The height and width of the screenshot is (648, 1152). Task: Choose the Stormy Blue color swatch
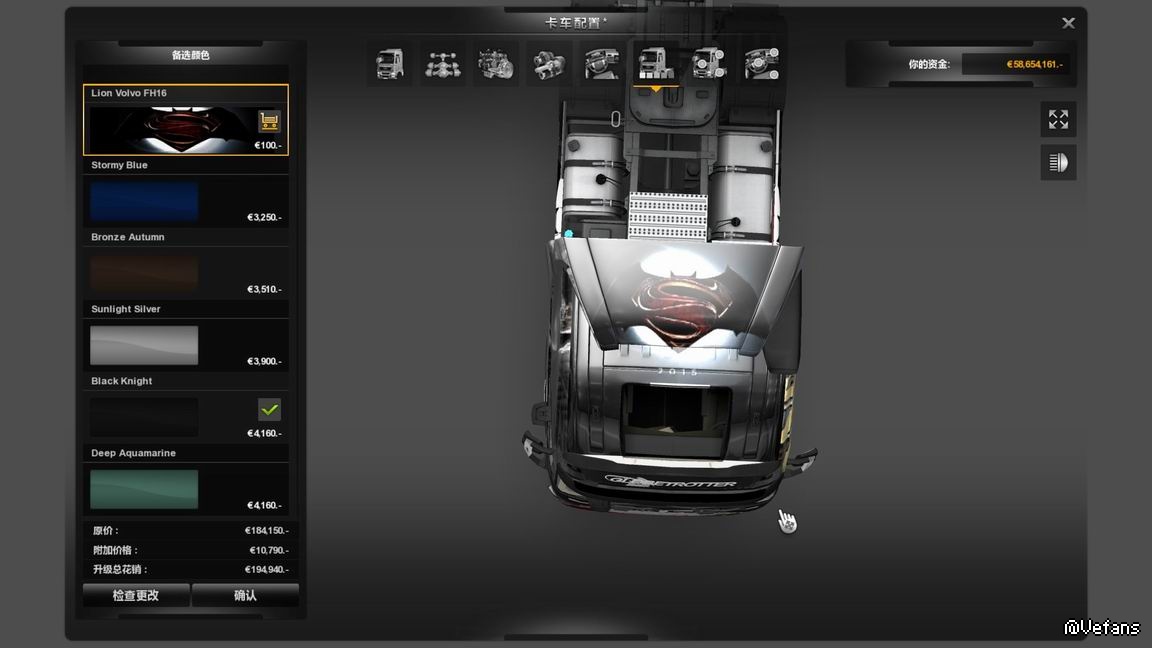(144, 201)
